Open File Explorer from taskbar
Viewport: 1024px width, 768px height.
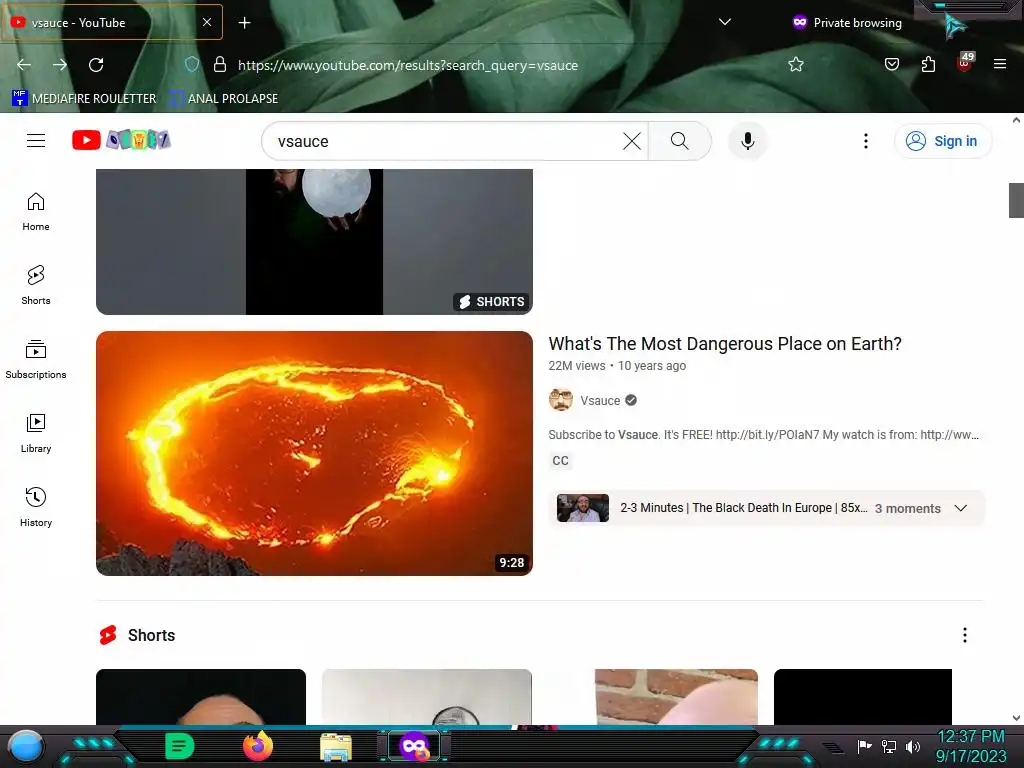click(x=336, y=747)
